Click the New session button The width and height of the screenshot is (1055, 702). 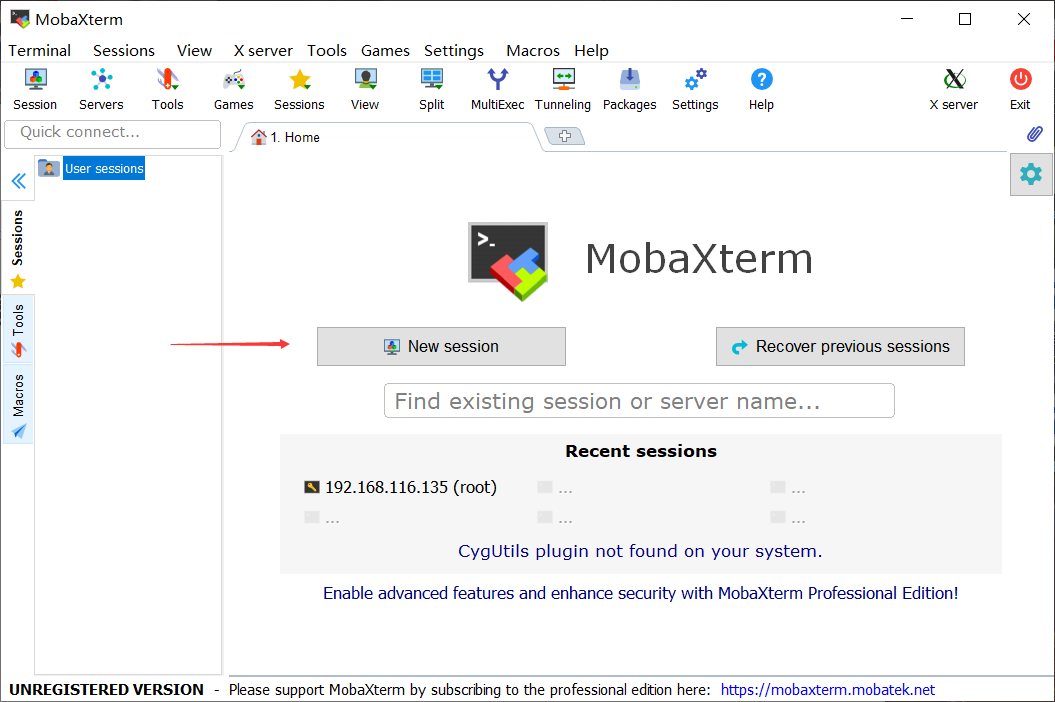click(x=441, y=347)
